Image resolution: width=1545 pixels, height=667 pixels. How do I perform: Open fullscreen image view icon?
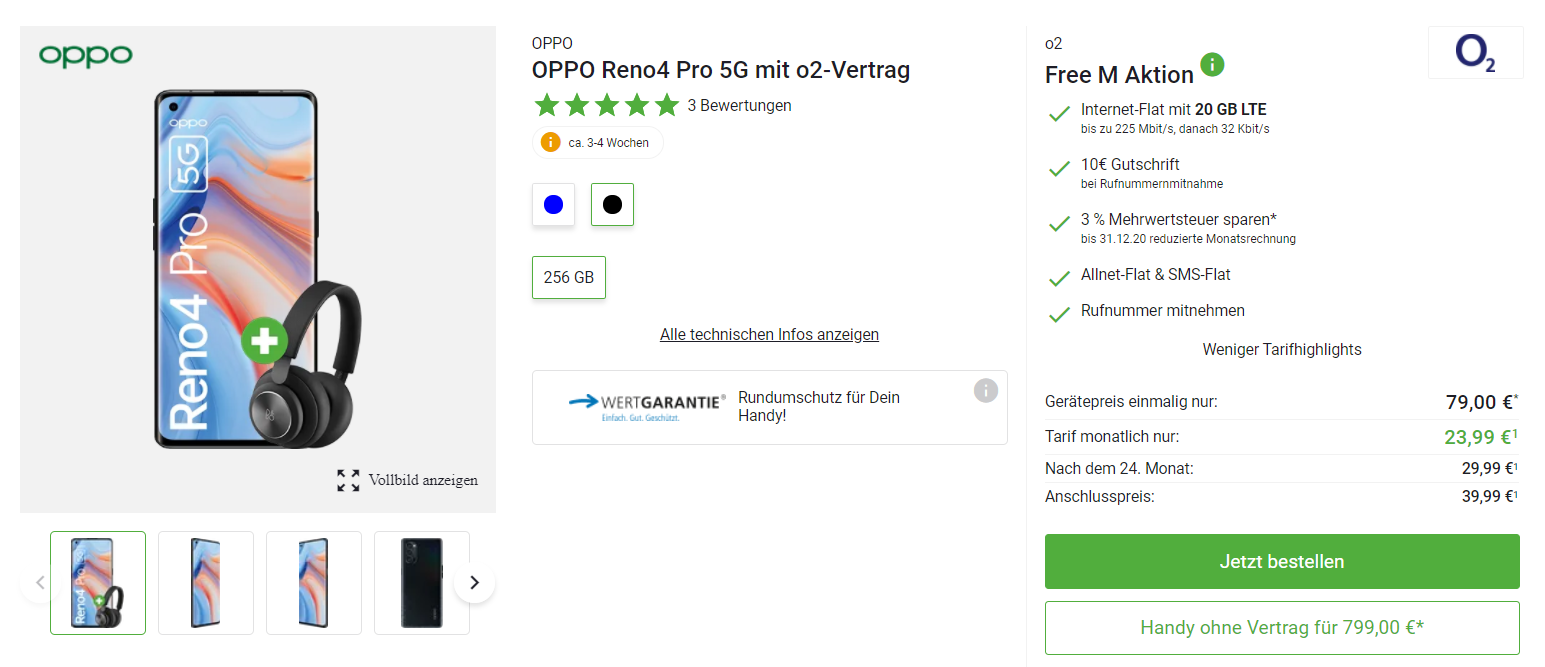pyautogui.click(x=348, y=480)
